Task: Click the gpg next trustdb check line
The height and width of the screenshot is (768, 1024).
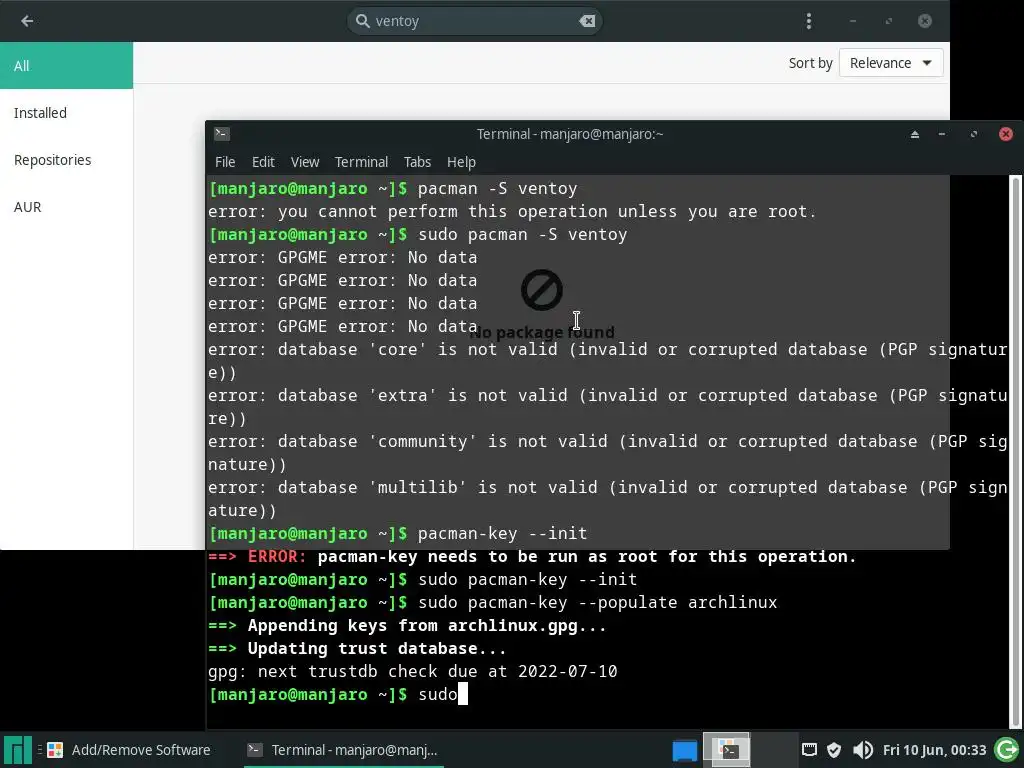Action: [x=413, y=671]
